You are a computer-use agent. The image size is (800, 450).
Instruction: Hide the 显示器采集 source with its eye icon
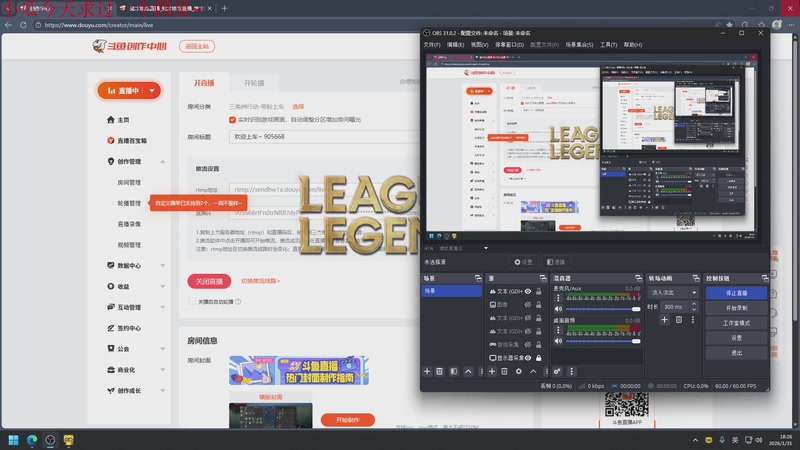click(528, 358)
